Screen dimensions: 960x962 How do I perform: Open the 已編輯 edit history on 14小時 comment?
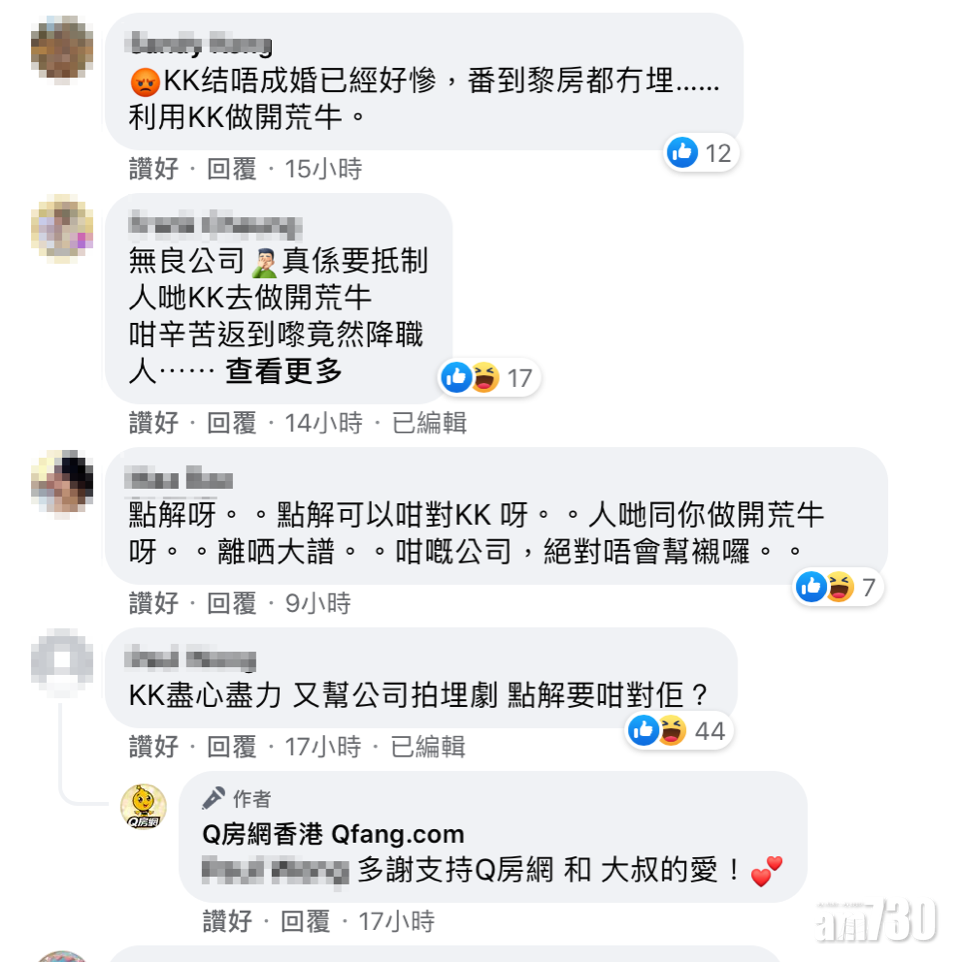(429, 423)
